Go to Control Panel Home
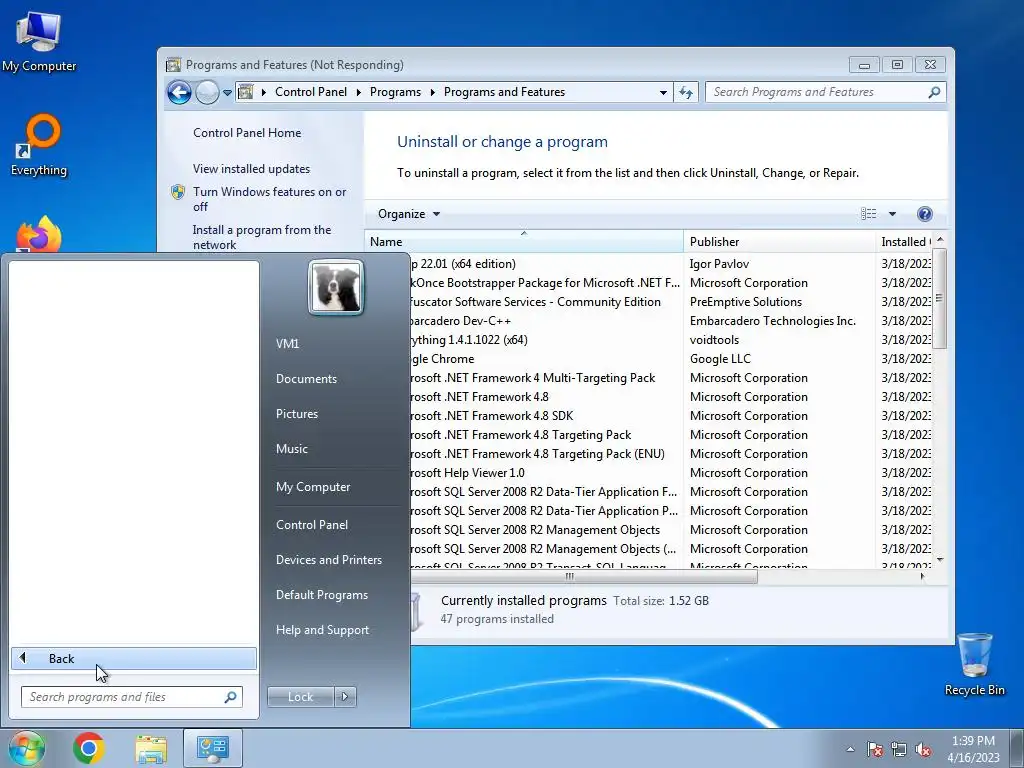This screenshot has height=768, width=1024. pyautogui.click(x=247, y=133)
